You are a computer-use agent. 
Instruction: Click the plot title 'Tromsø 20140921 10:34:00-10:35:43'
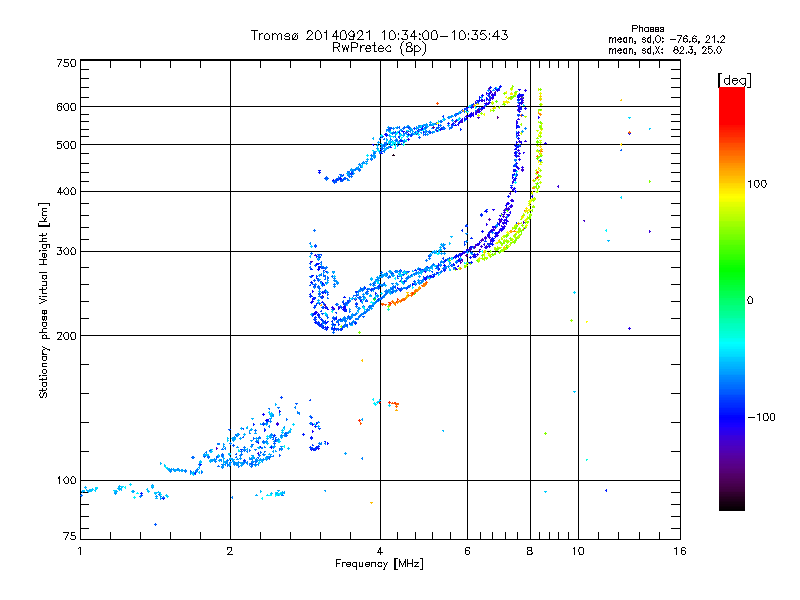pos(379,35)
